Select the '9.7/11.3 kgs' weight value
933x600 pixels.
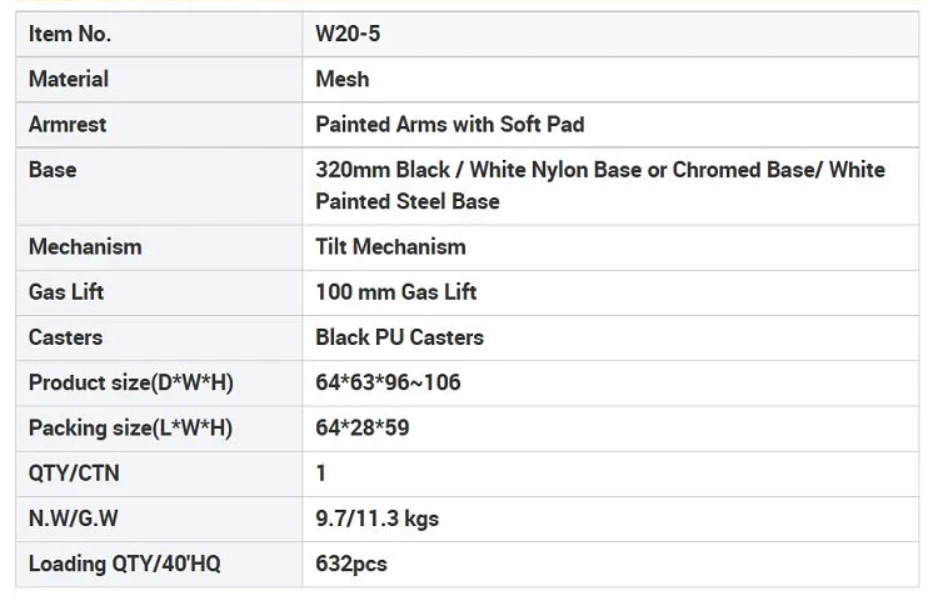[377, 518]
